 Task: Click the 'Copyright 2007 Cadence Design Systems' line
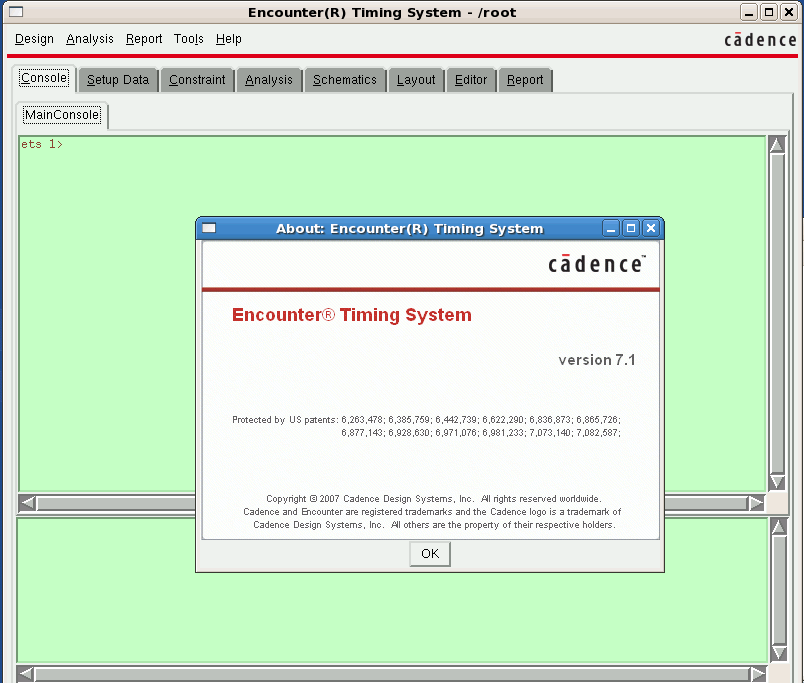point(433,499)
